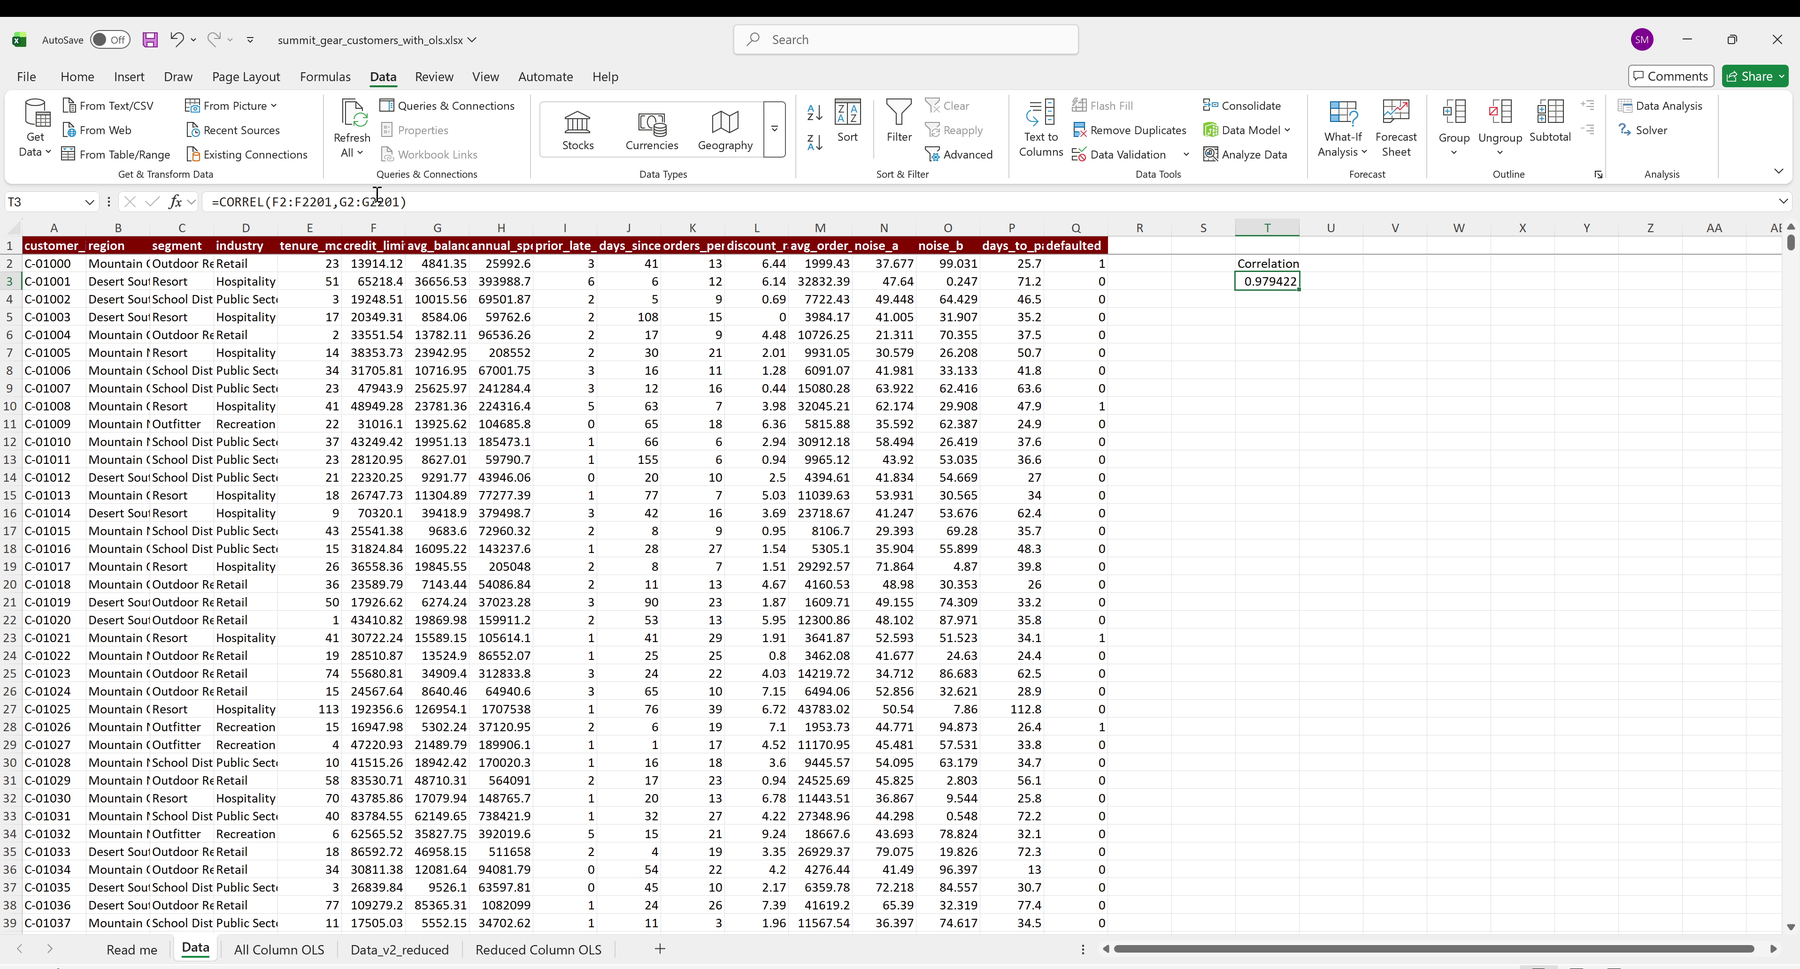
Task: Toggle AutoSave switch
Action: pyautogui.click(x=110, y=40)
